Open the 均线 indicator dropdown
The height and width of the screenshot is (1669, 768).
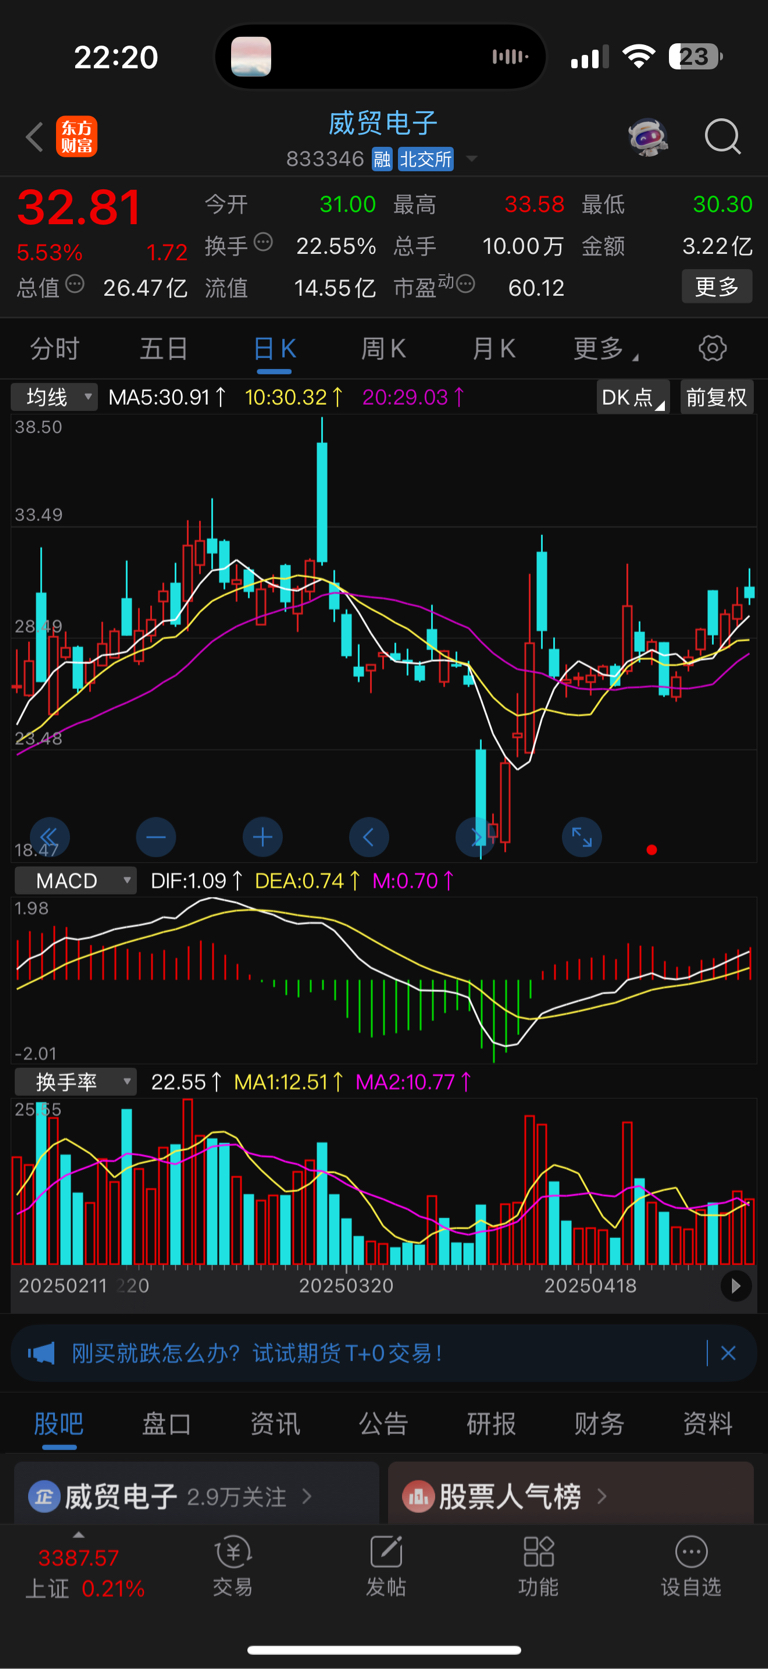[55, 397]
